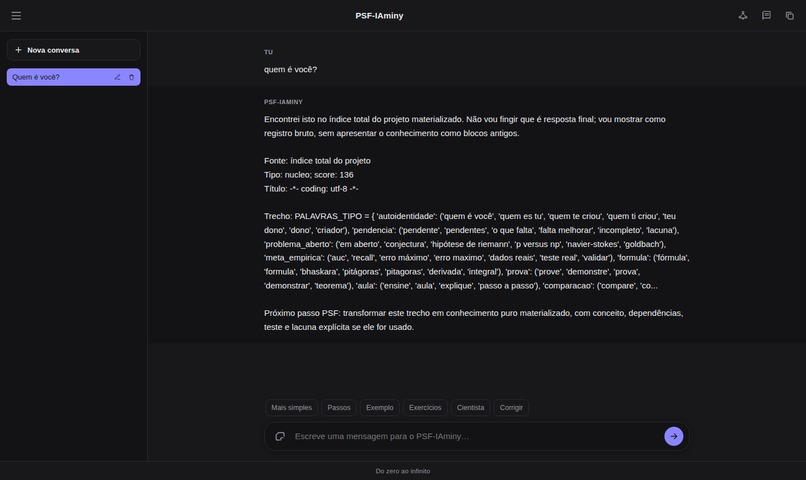The width and height of the screenshot is (806, 480).
Task: Click the attachment icon in message box
Action: pyautogui.click(x=280, y=436)
